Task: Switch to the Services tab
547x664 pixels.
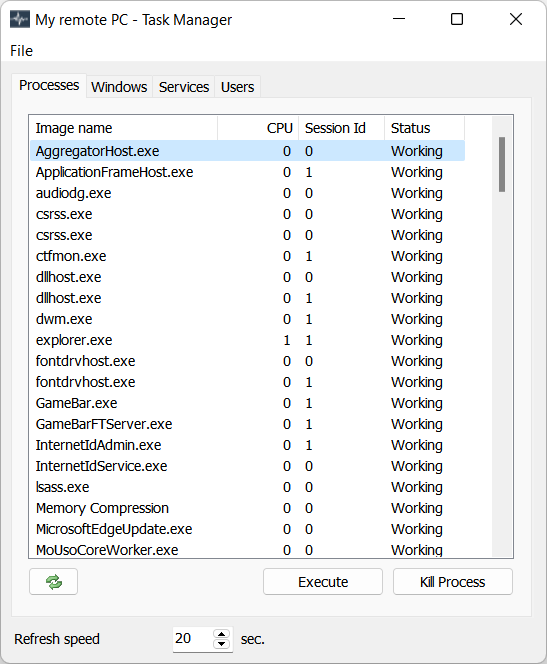Action: tap(184, 87)
